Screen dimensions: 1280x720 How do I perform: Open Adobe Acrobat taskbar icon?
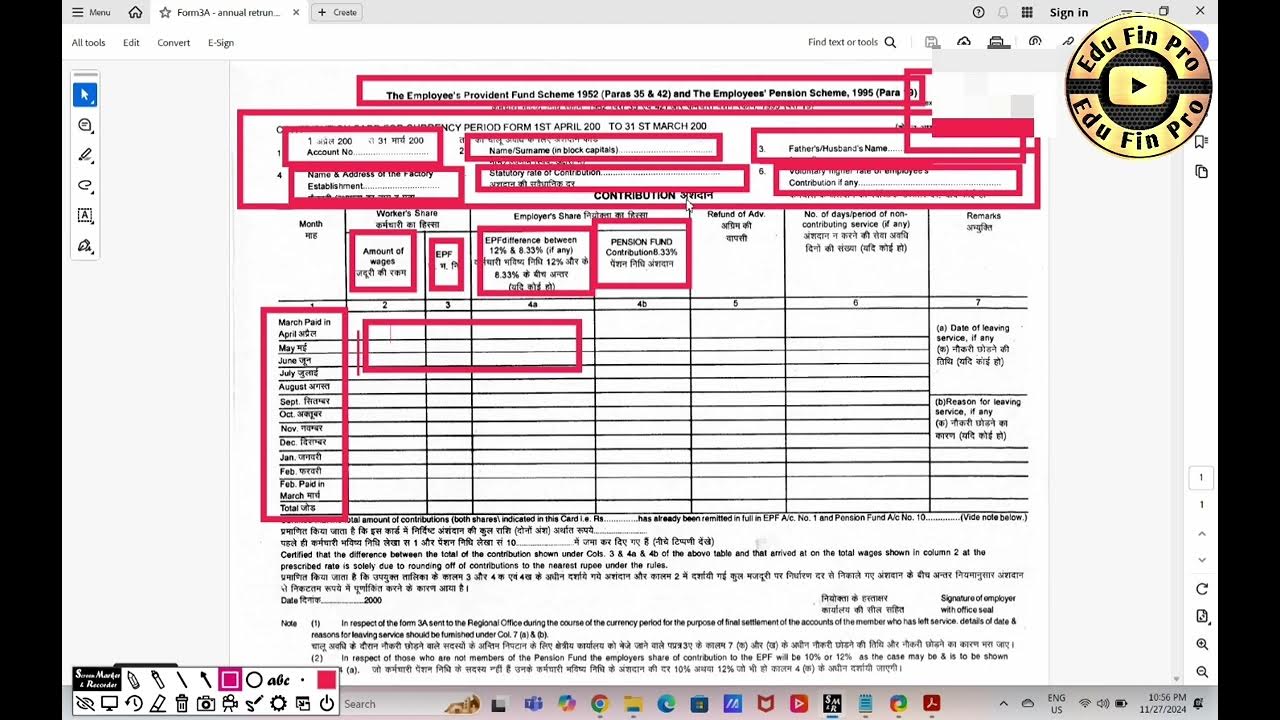coord(932,704)
